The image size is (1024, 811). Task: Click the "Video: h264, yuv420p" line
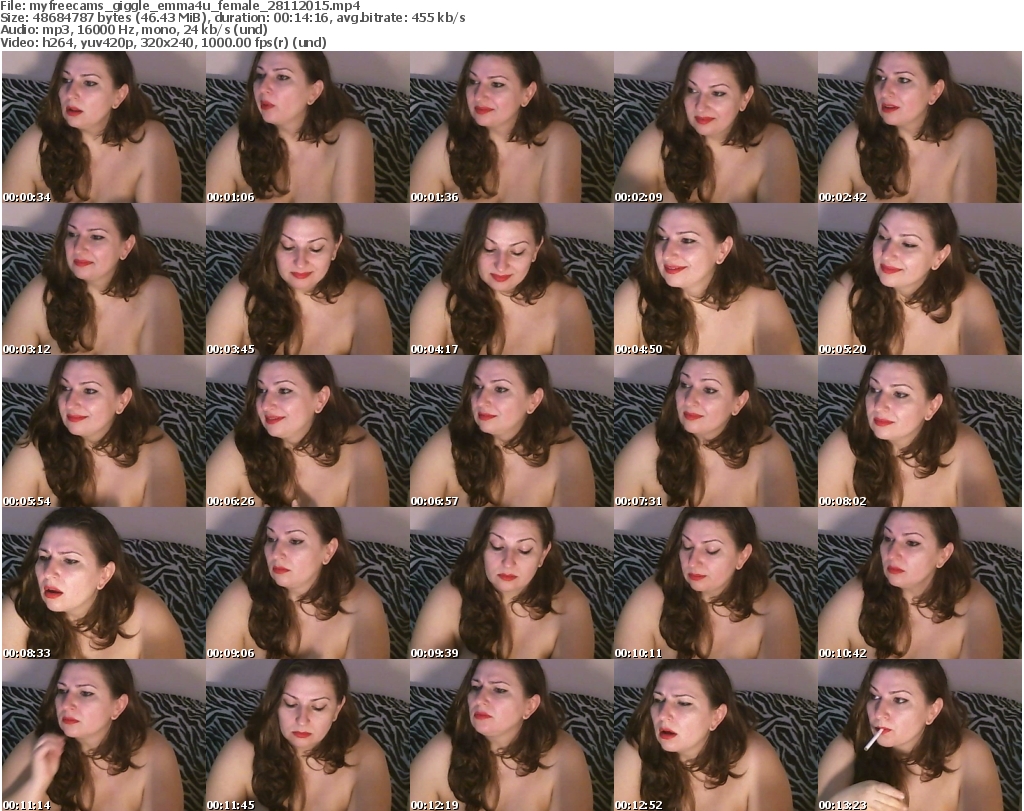click(x=163, y=42)
